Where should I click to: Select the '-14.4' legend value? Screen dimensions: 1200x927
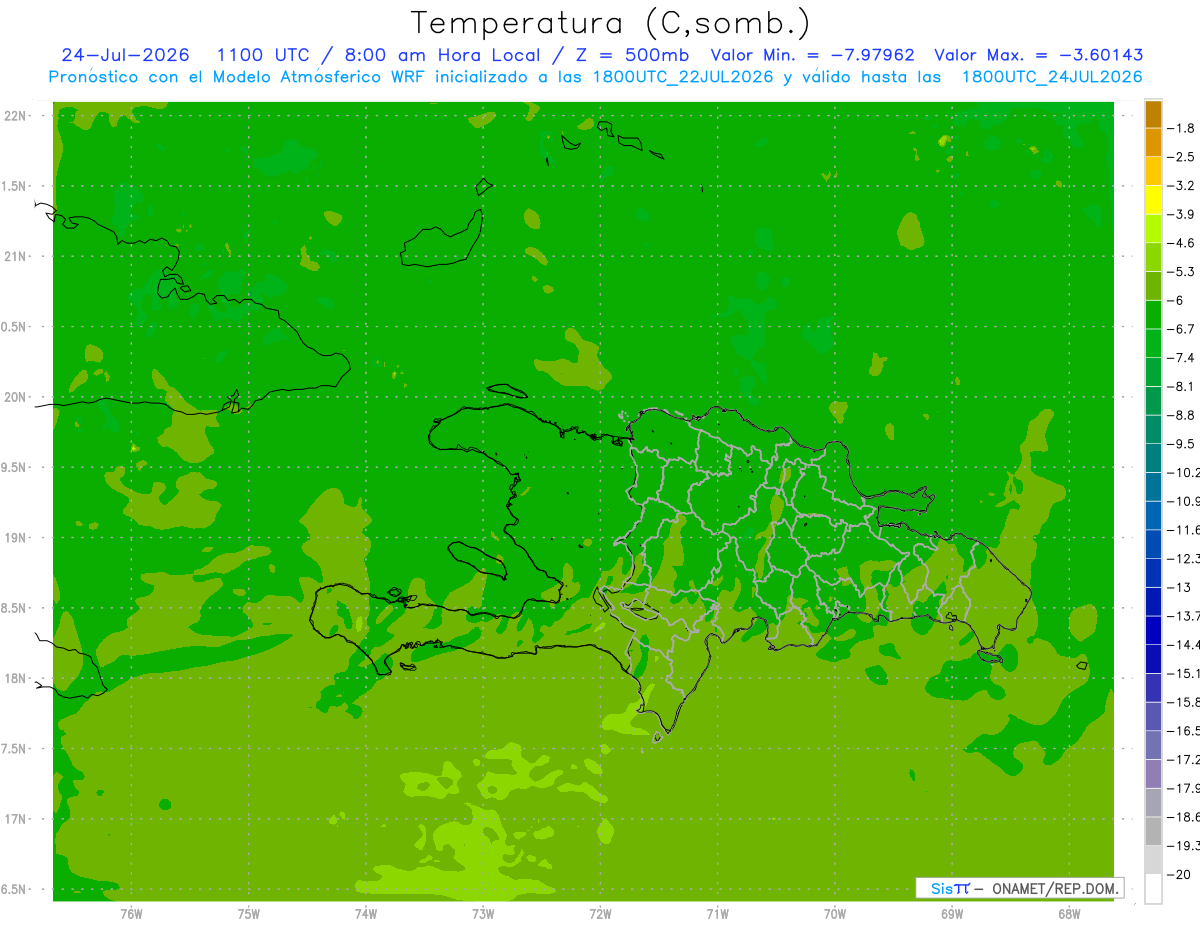[1183, 644]
